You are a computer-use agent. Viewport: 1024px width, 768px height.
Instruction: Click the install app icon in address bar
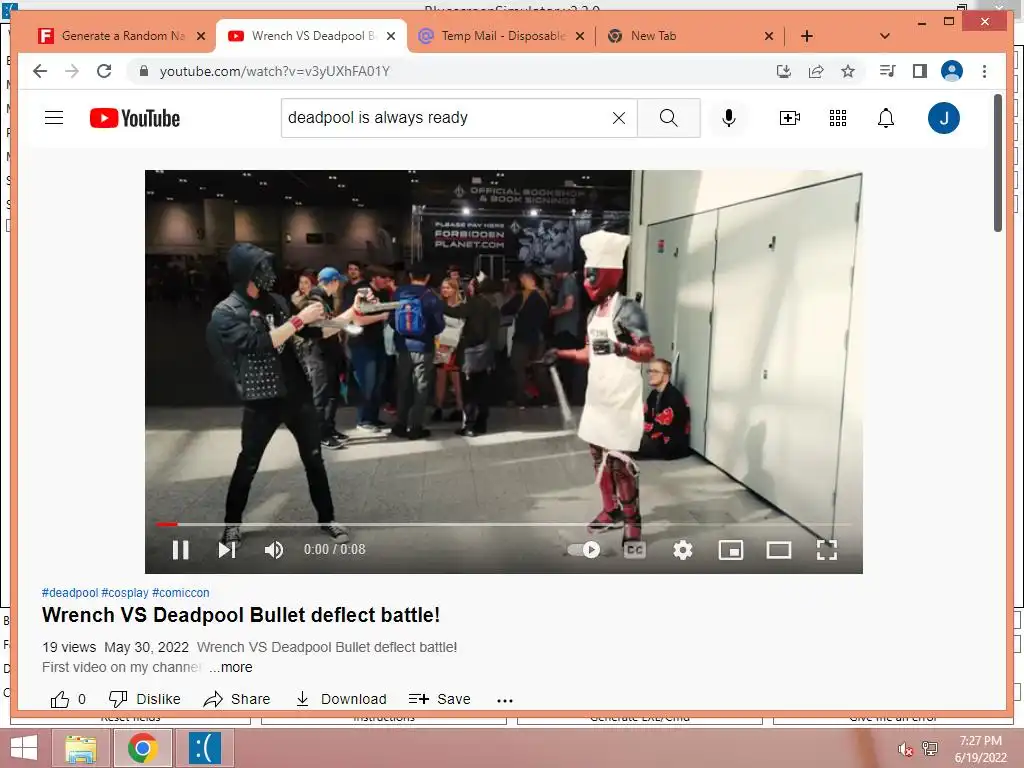(x=784, y=71)
